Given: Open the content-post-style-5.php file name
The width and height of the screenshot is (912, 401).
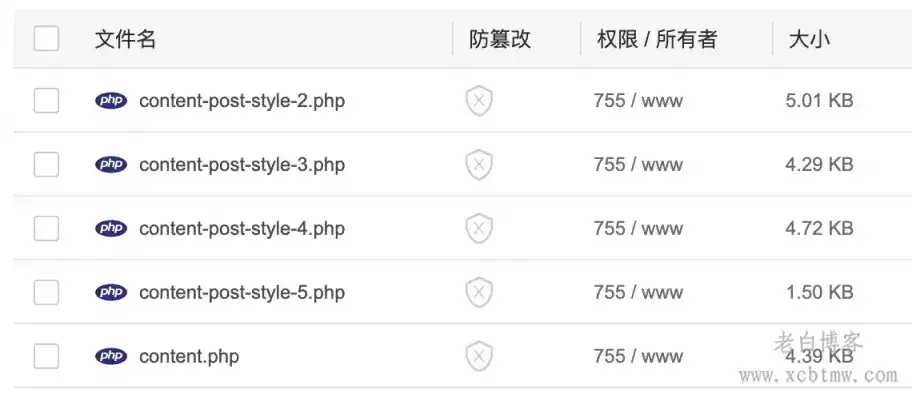Looking at the screenshot, I should tap(242, 293).
